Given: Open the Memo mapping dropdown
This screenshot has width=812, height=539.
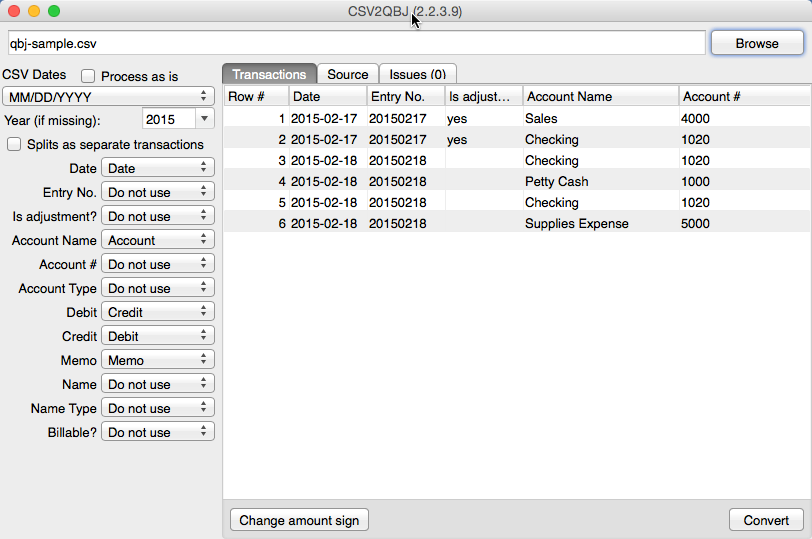Looking at the screenshot, I should coord(157,360).
